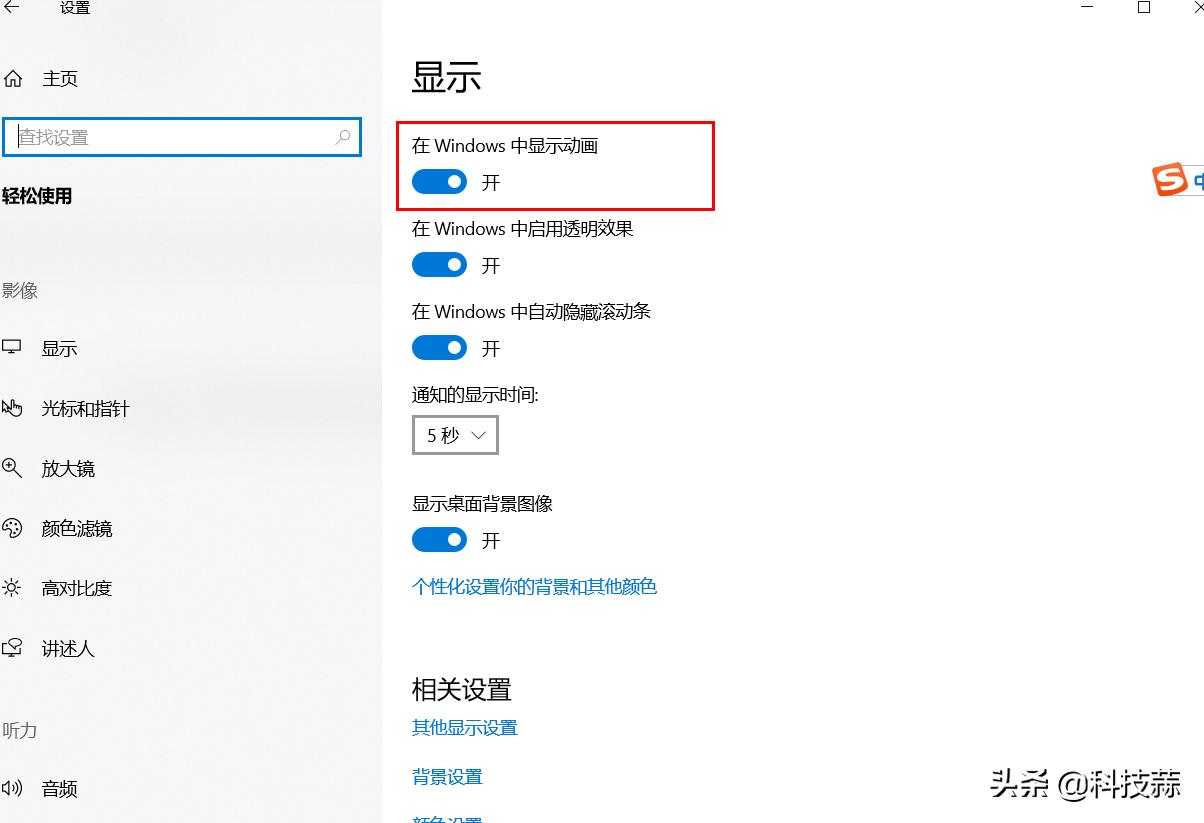Select the 显示 icon in sidebar

pyautogui.click(x=14, y=347)
